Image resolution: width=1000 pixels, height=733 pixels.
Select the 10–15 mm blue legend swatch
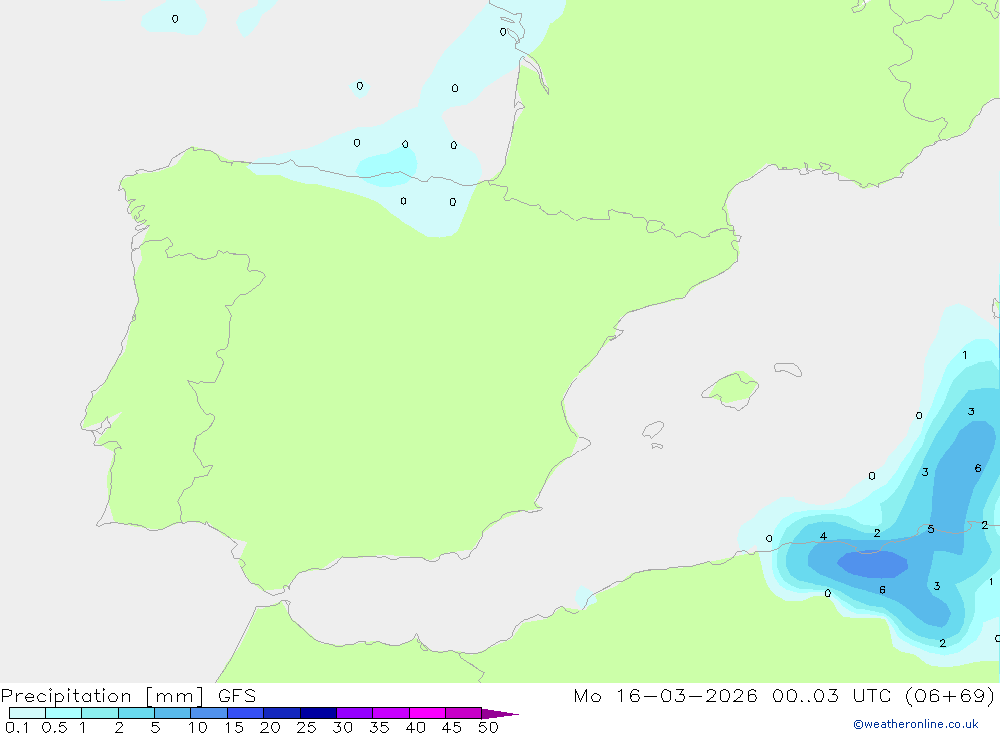(x=209, y=713)
